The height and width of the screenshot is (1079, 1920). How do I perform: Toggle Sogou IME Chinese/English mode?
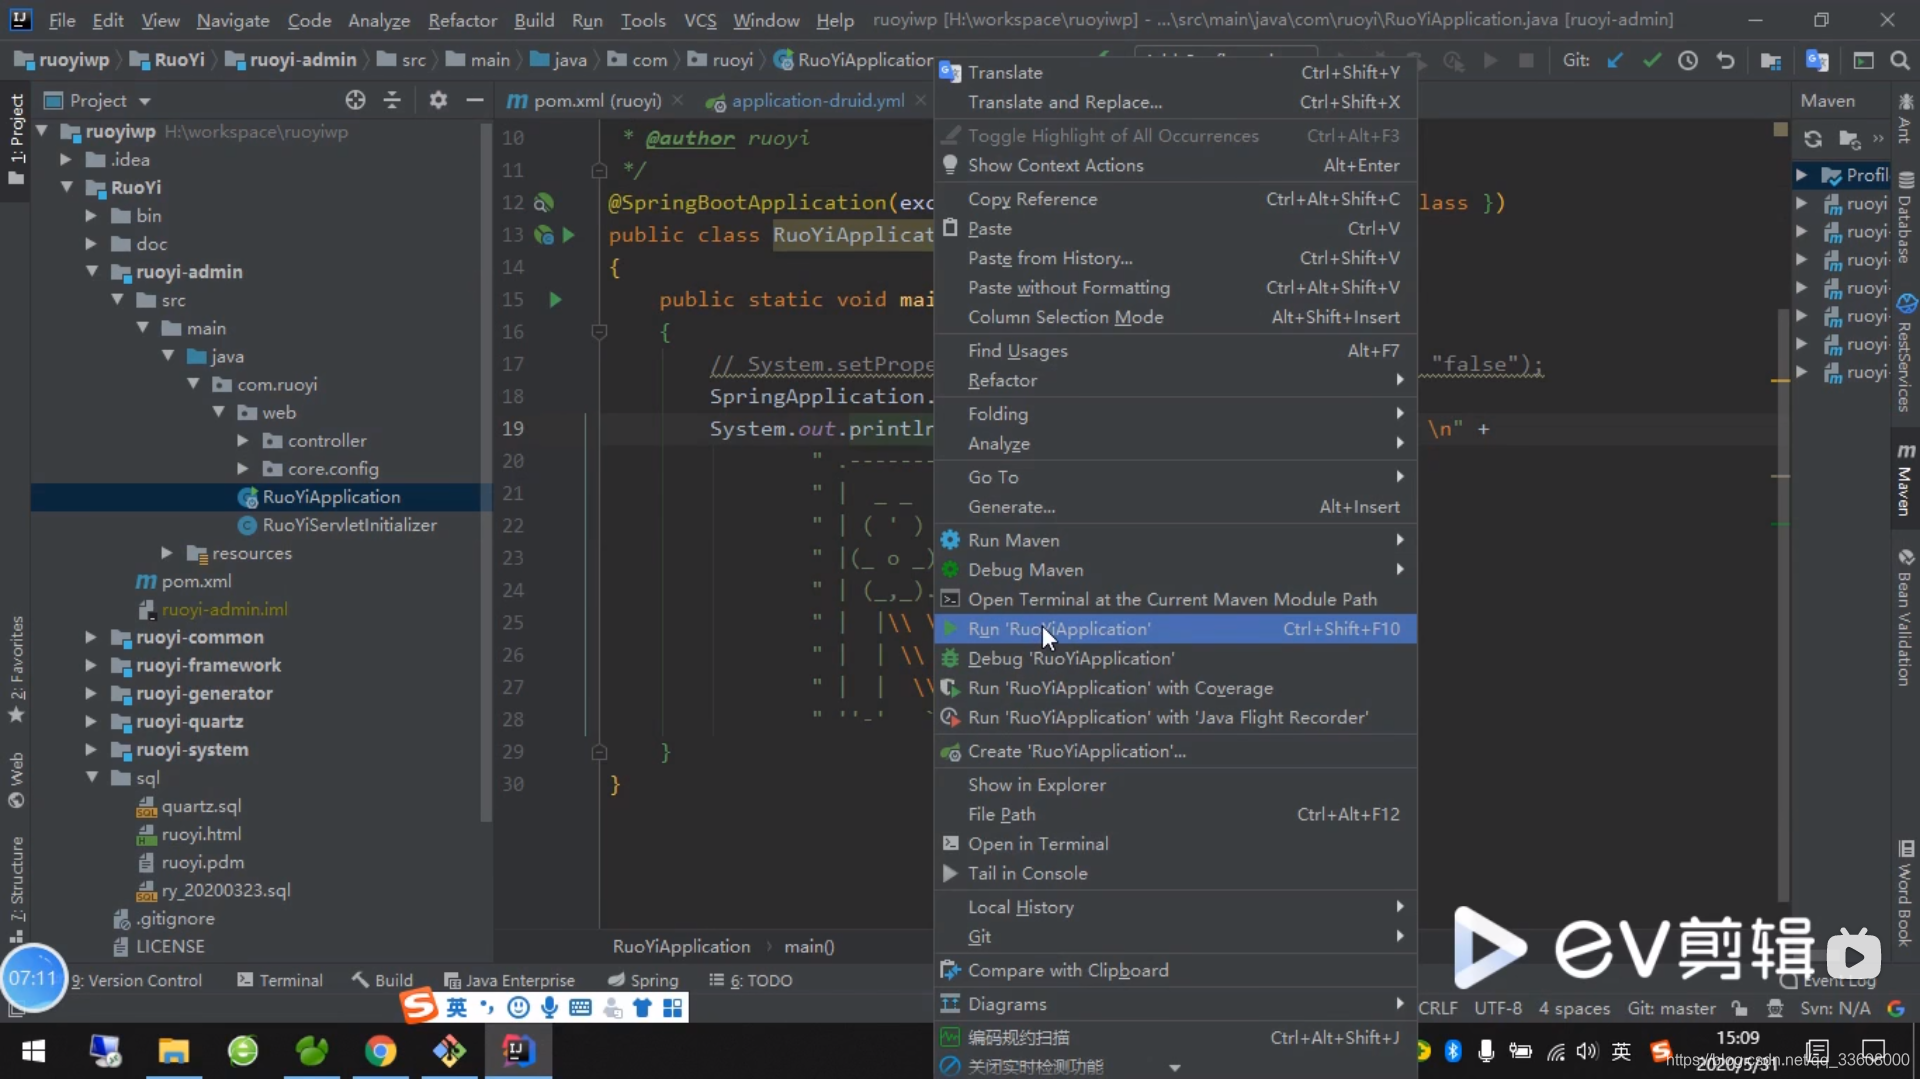[x=456, y=1007]
